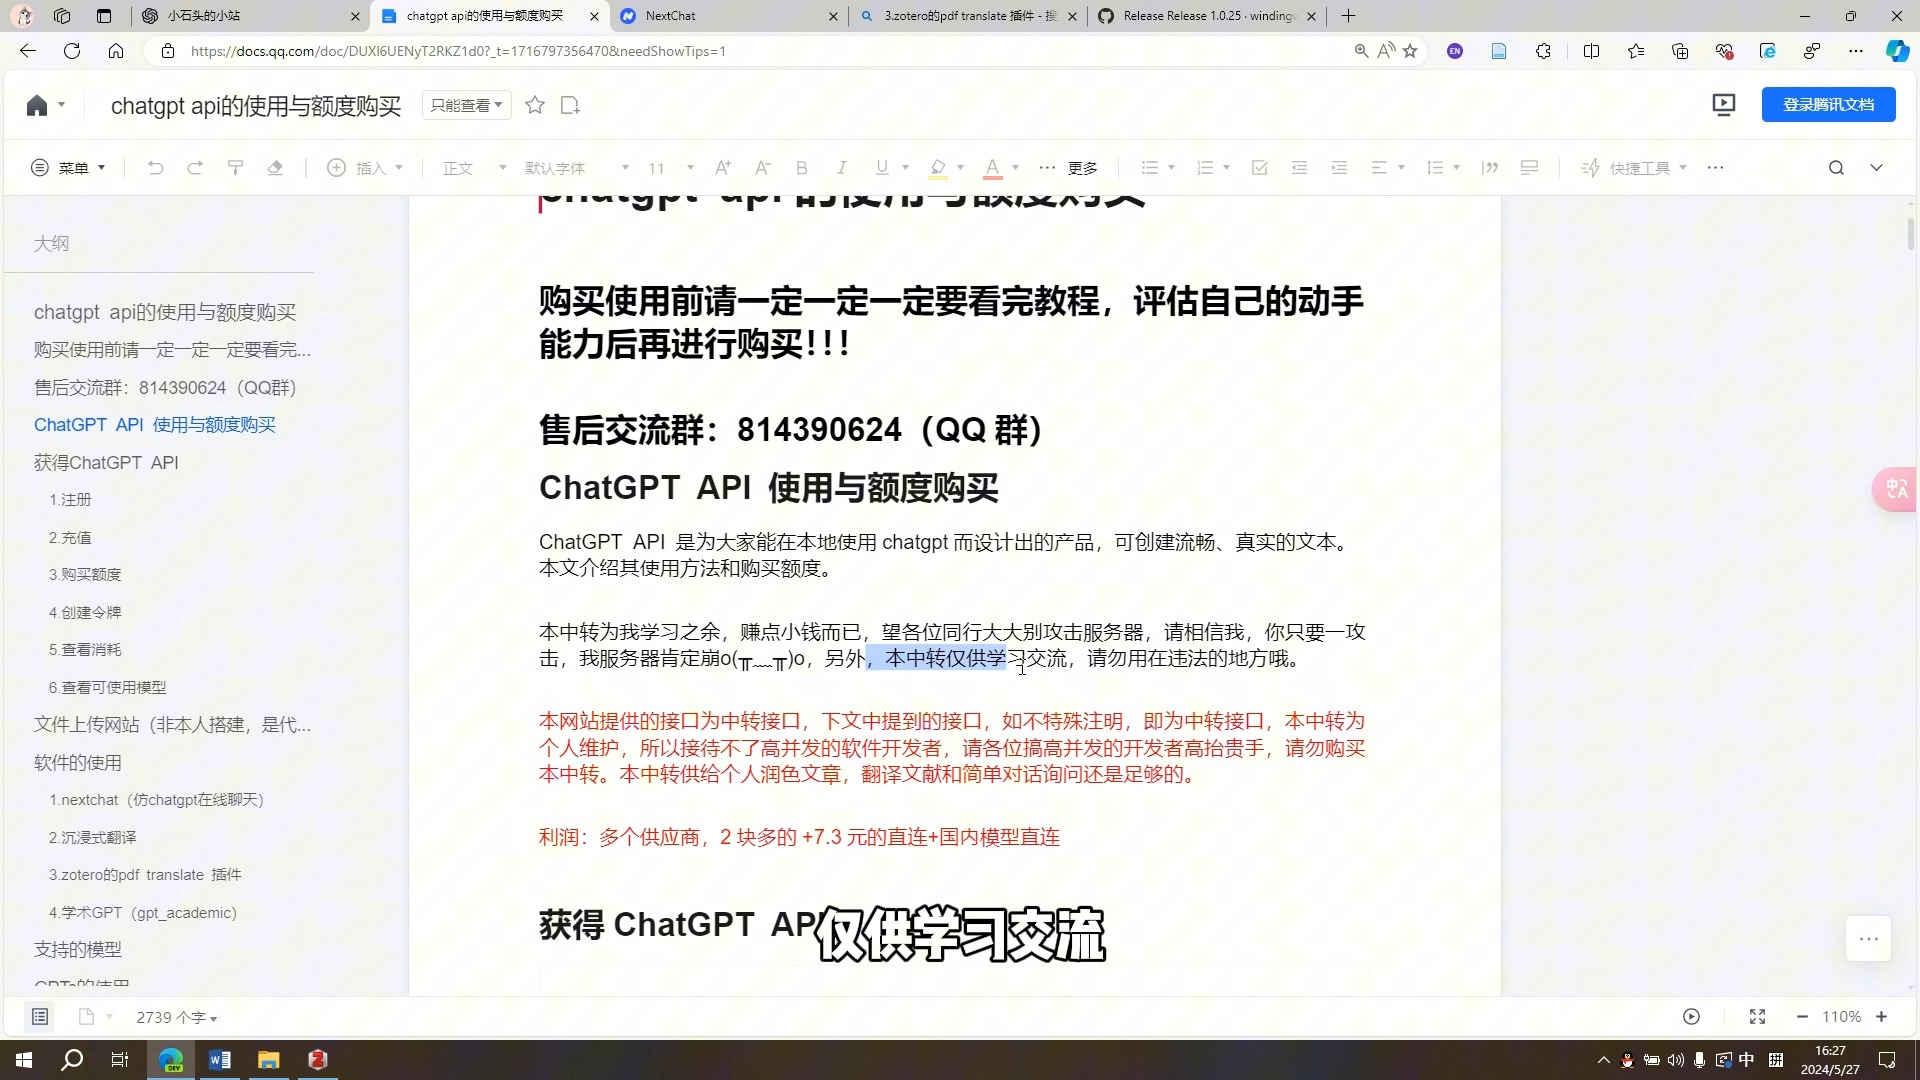The image size is (1920, 1080).
Task: Switch to zotero pdf translate tab
Action: [x=968, y=16]
